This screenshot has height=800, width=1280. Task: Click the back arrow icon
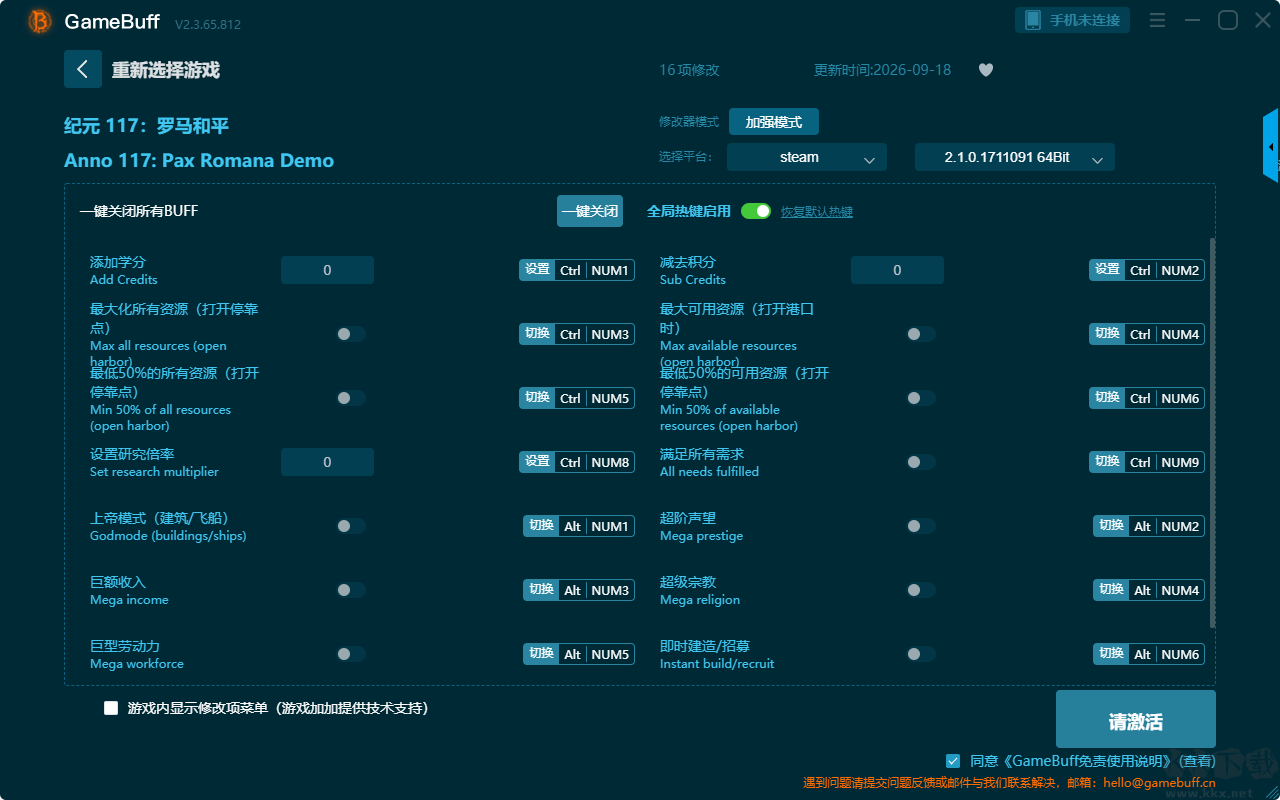[x=83, y=69]
